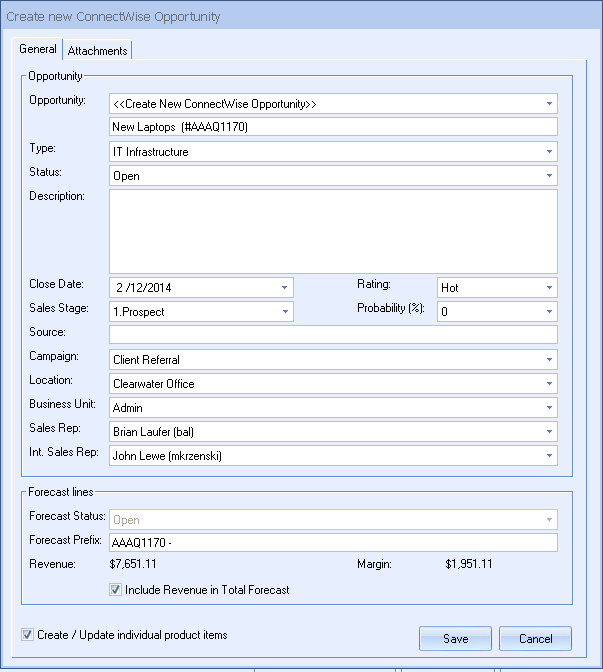Viewport: 603px width, 672px height.
Task: Click inside the Description text area
Action: tap(333, 231)
